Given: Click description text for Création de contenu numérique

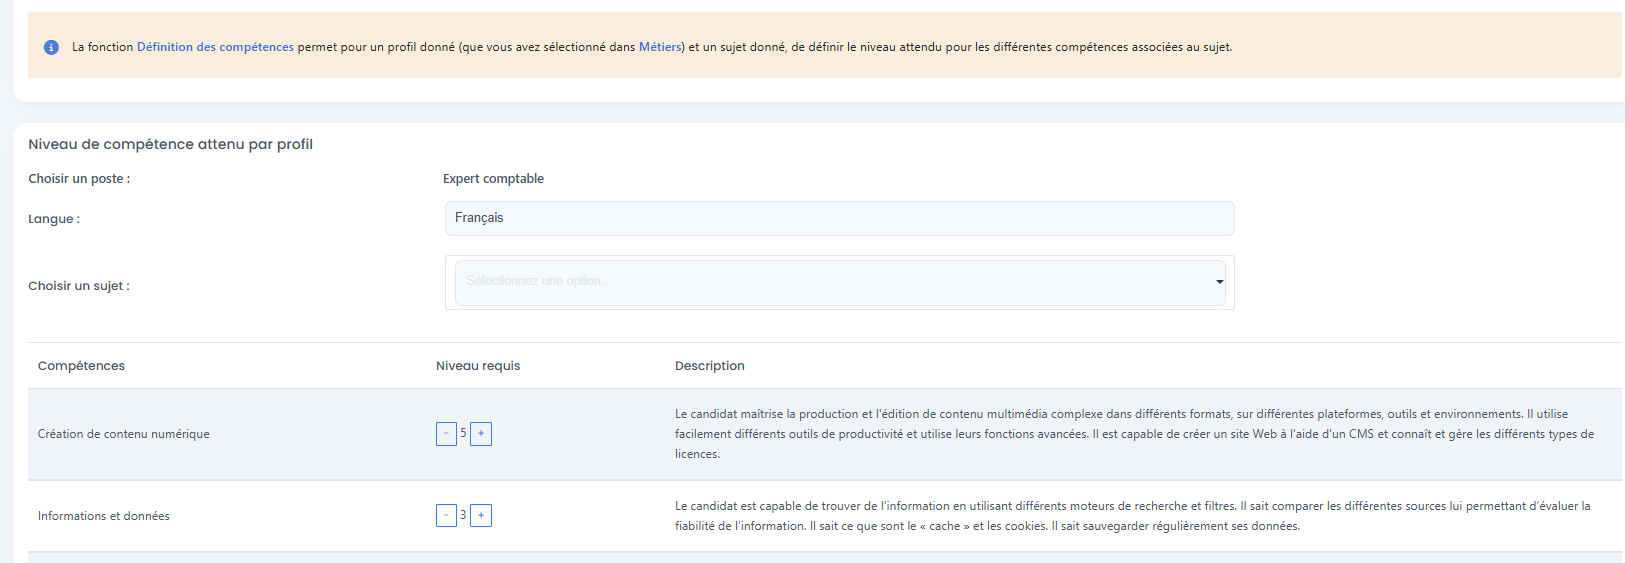Looking at the screenshot, I should 1134,434.
